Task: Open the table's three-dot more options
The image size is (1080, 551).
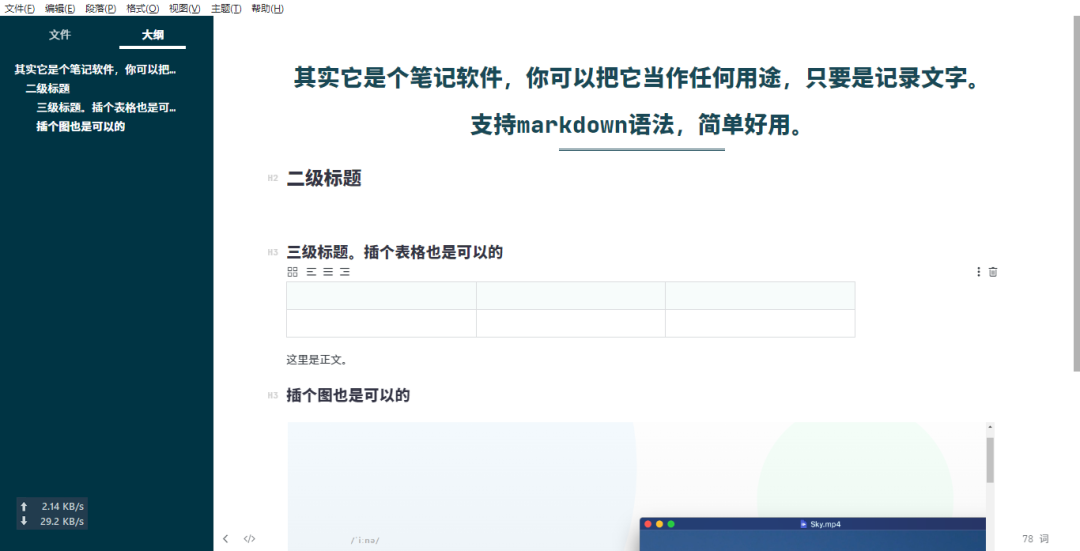Action: (x=978, y=272)
